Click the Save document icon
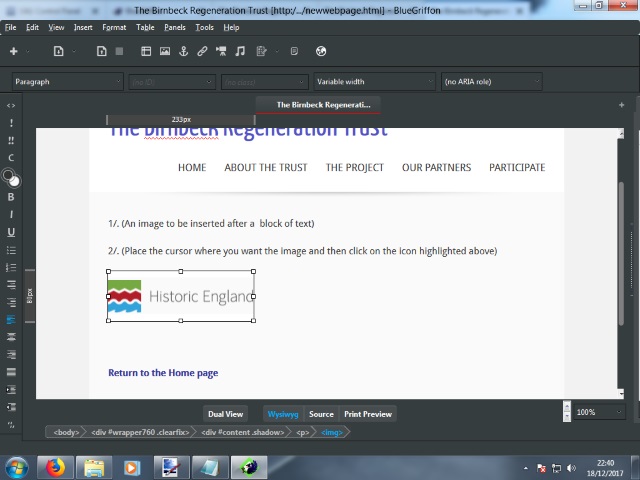Image resolution: width=640 pixels, height=480 pixels. pos(101,51)
